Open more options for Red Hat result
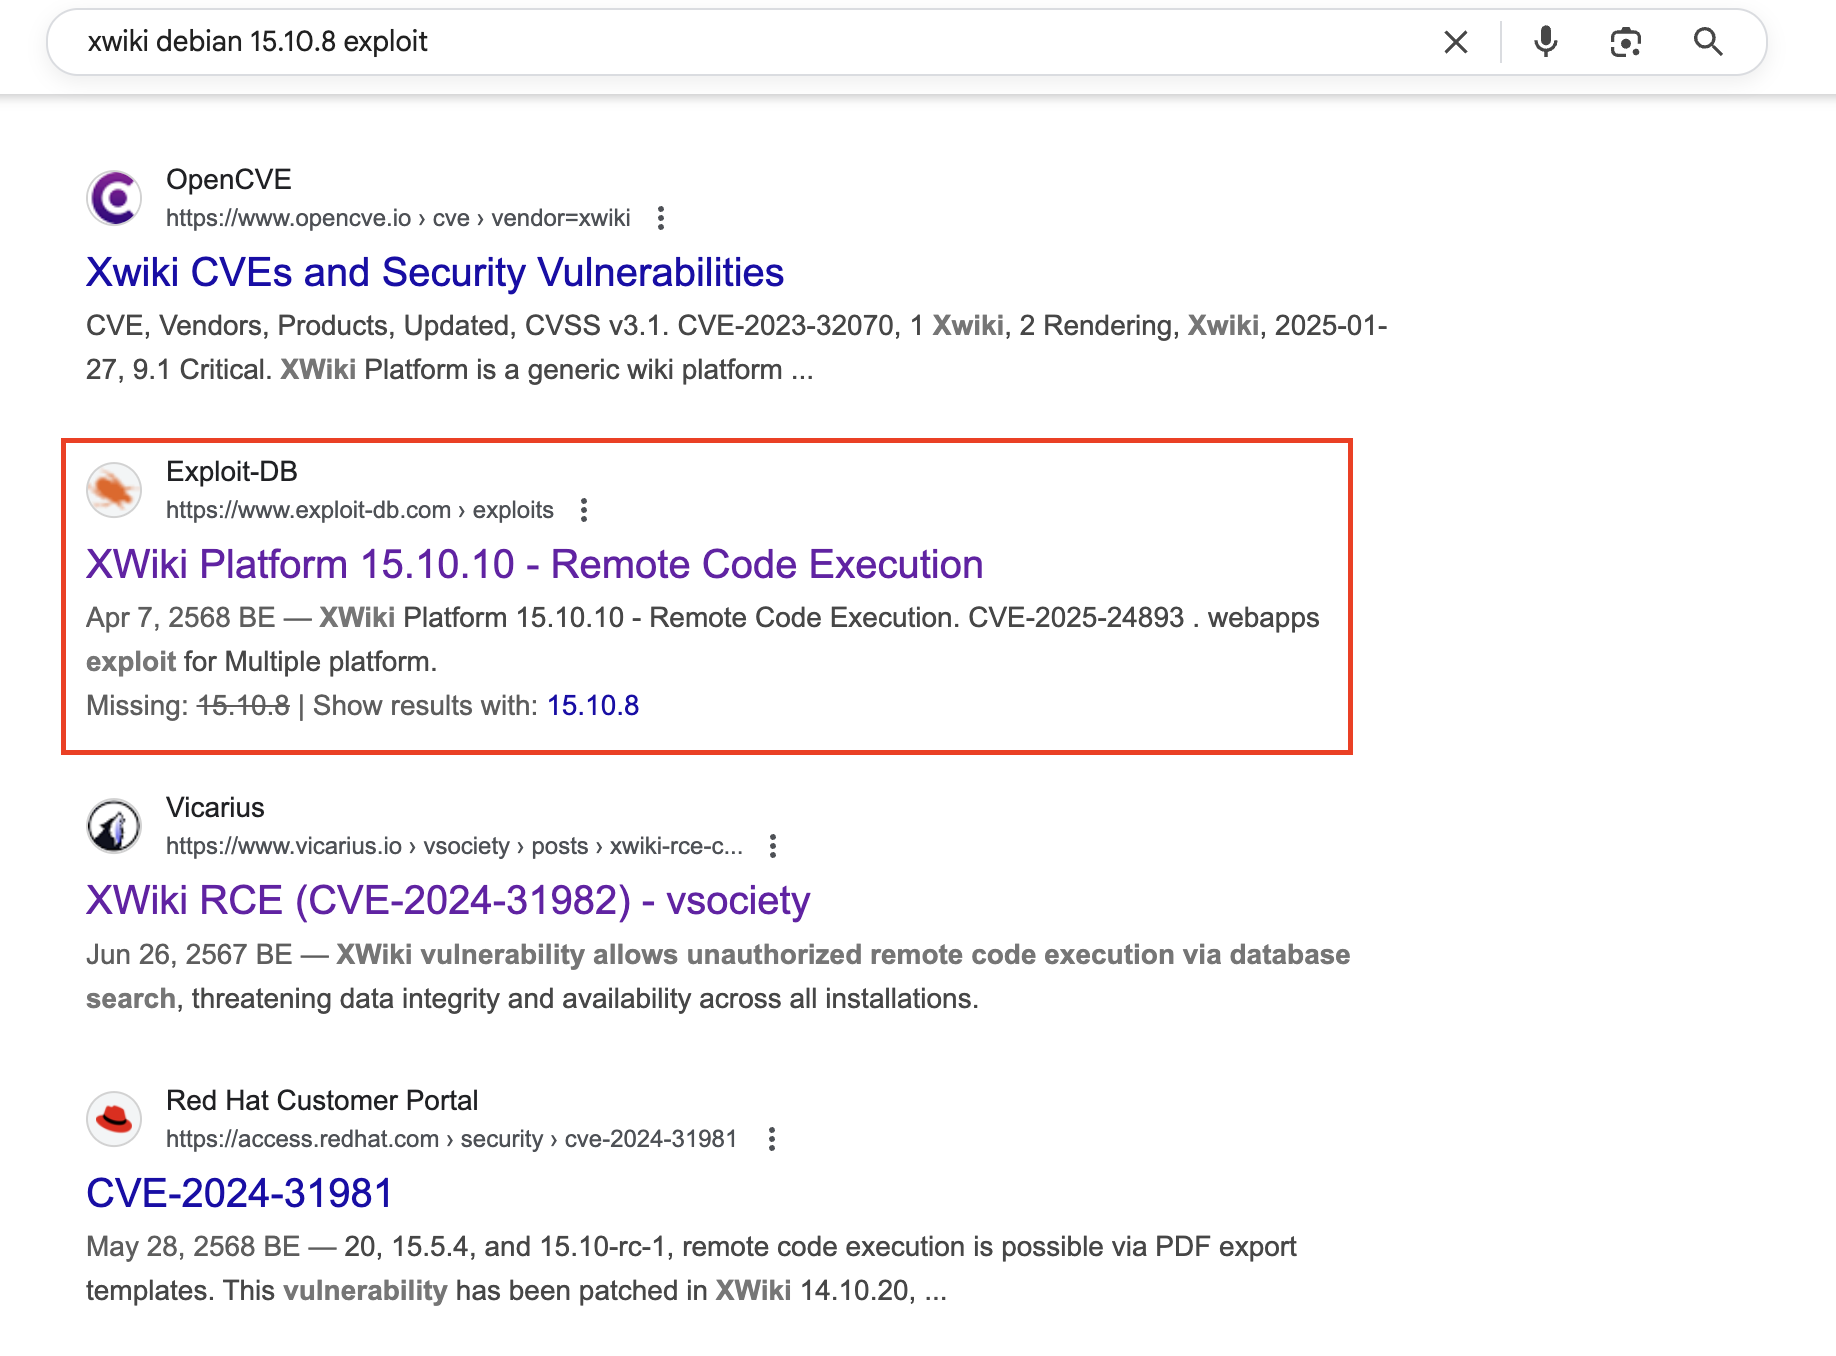The height and width of the screenshot is (1356, 1836). 771,1139
